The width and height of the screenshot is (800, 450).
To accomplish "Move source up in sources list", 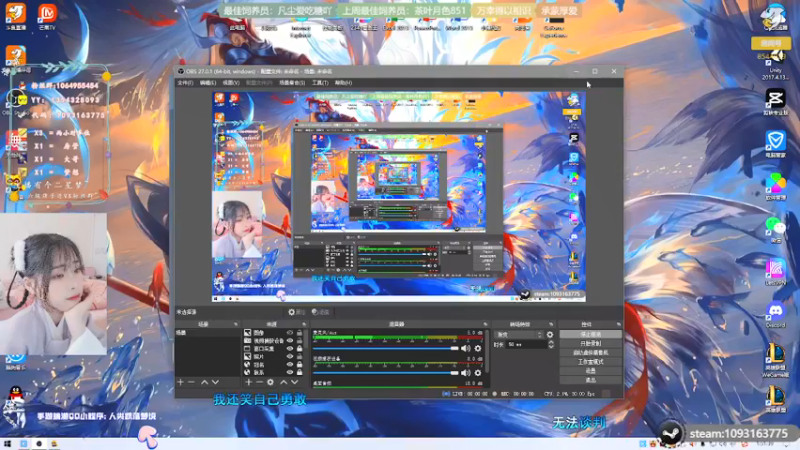I will (284, 382).
